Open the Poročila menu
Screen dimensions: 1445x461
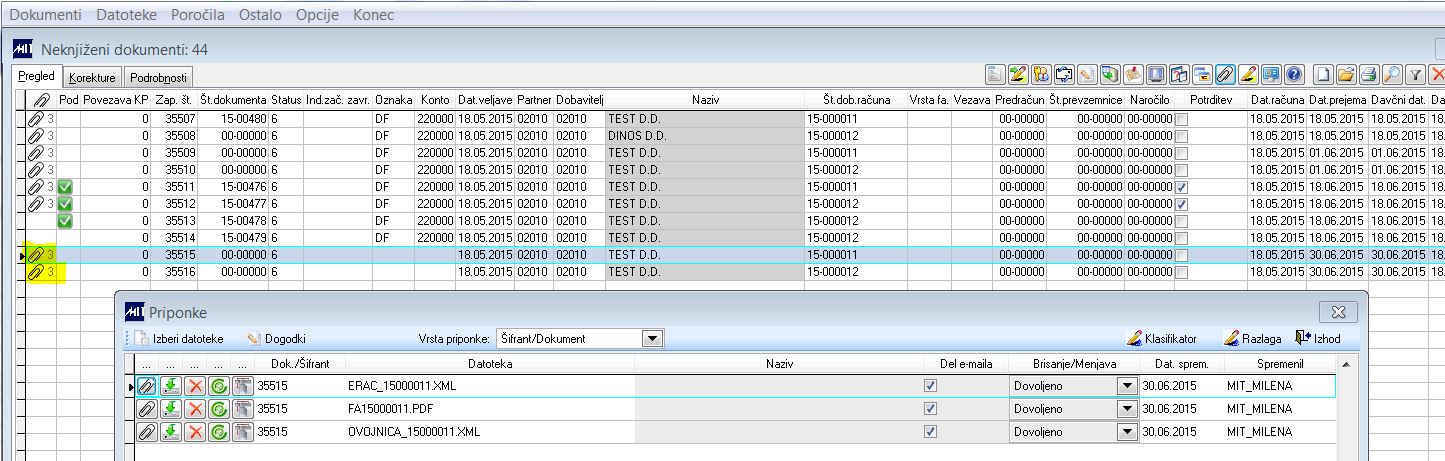(x=196, y=15)
